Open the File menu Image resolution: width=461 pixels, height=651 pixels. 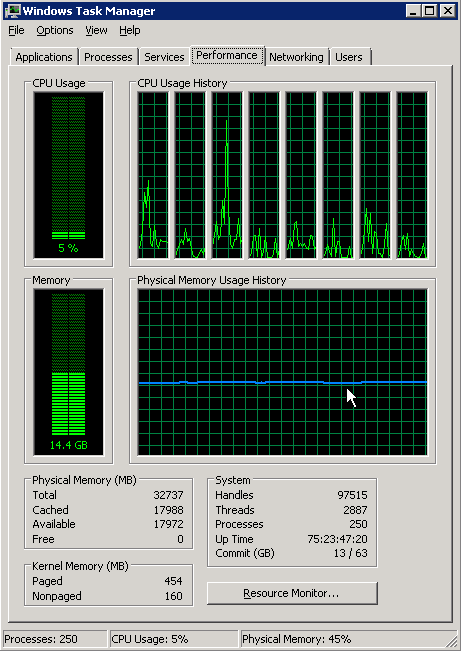click(16, 30)
